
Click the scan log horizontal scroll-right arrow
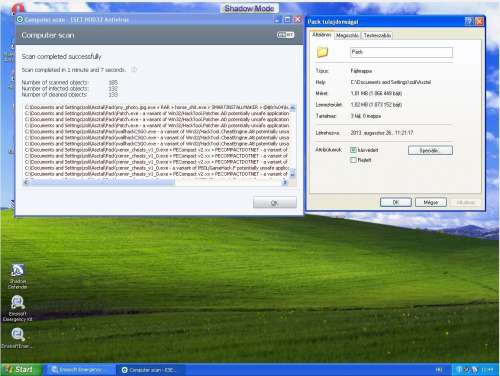[285, 182]
